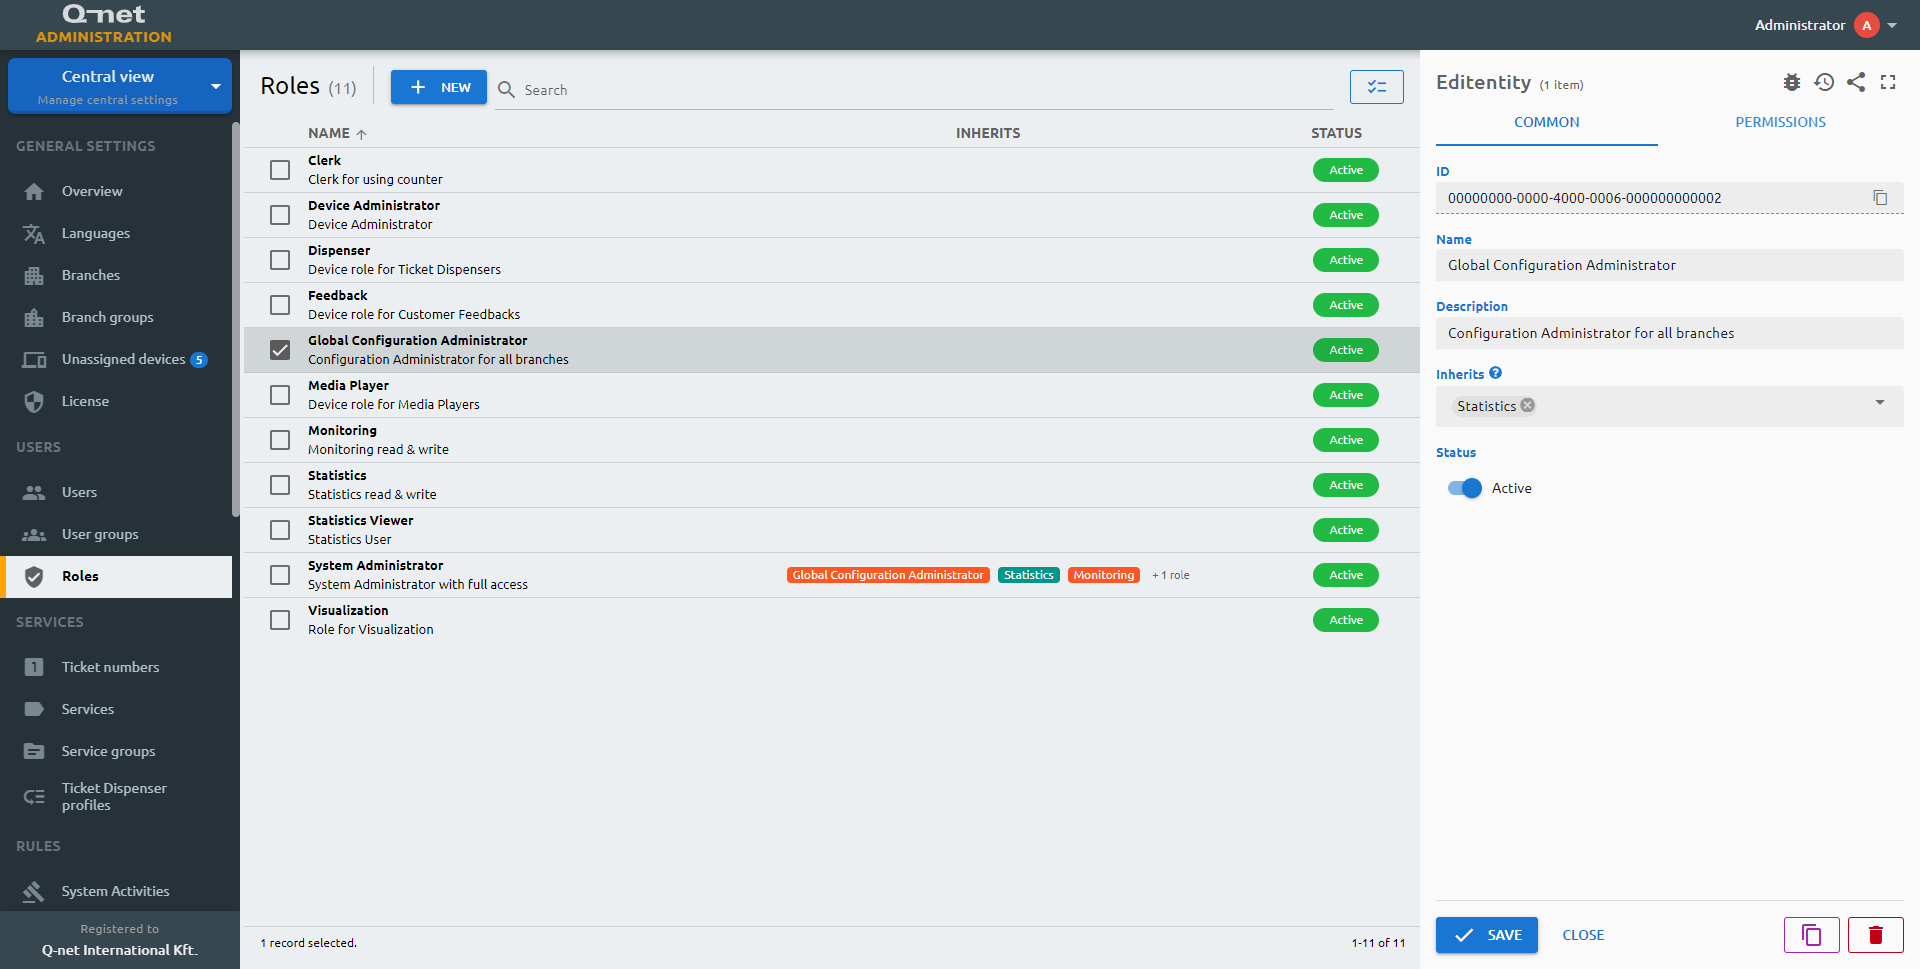
Task: Toggle the Active status switch
Action: click(1465, 488)
